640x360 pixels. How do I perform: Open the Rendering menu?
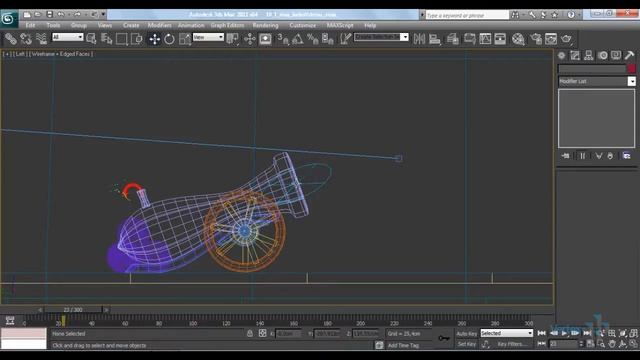pyautogui.click(x=265, y=25)
